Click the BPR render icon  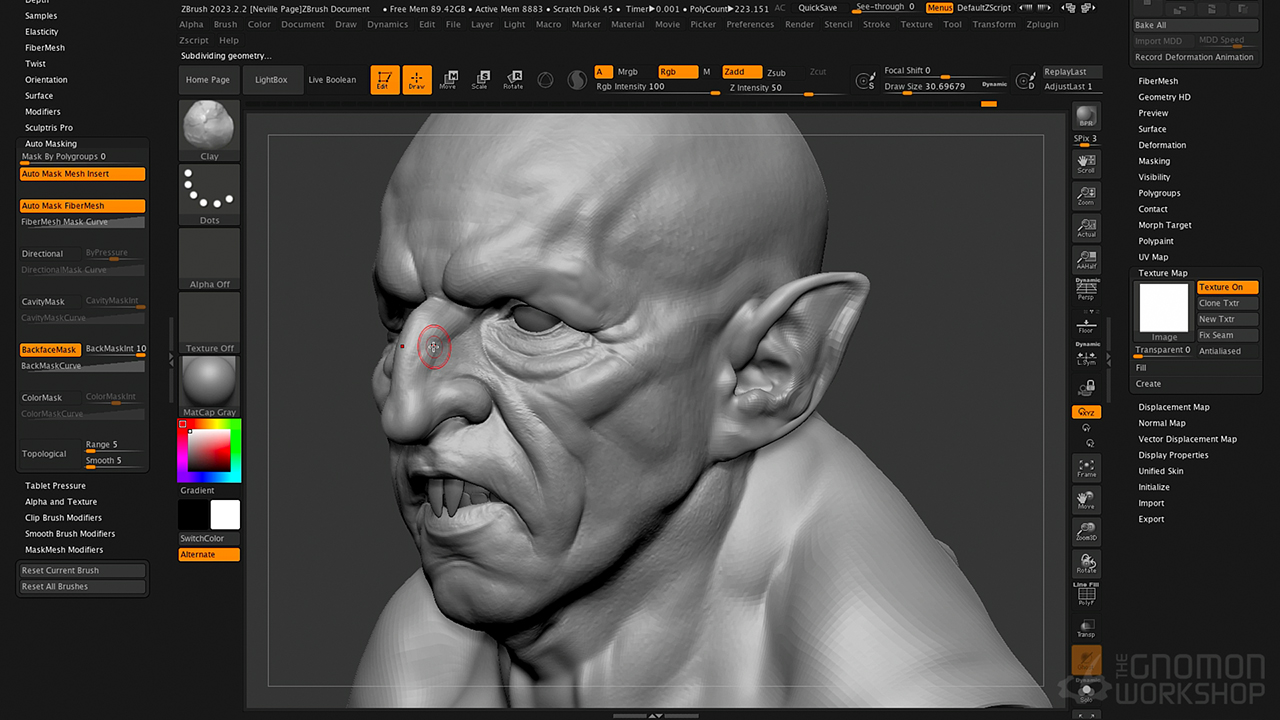(x=1086, y=118)
